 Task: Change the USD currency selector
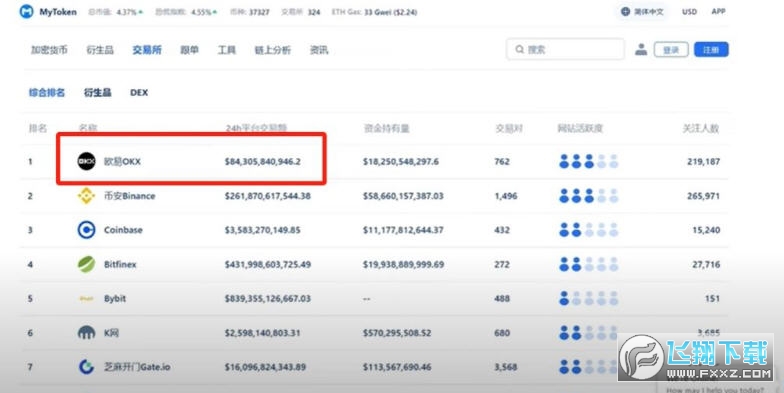690,12
